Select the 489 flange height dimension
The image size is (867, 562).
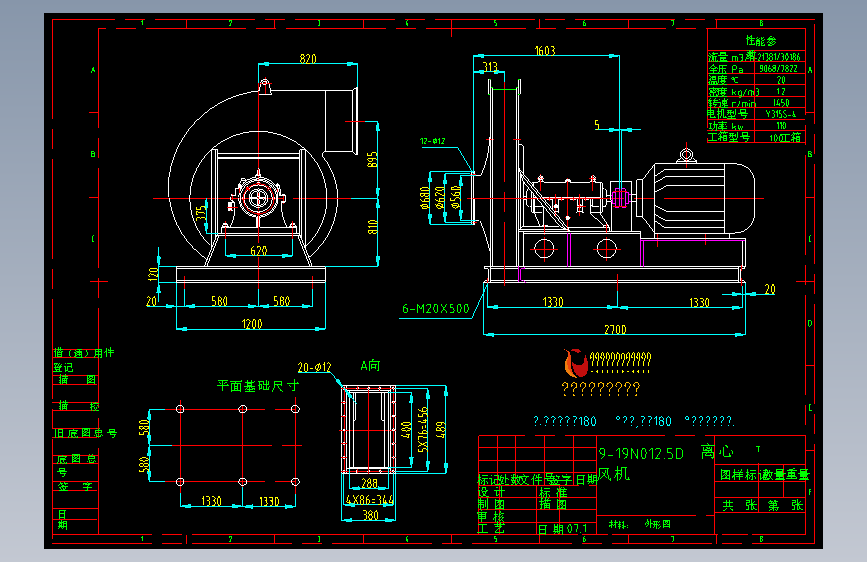click(x=440, y=430)
